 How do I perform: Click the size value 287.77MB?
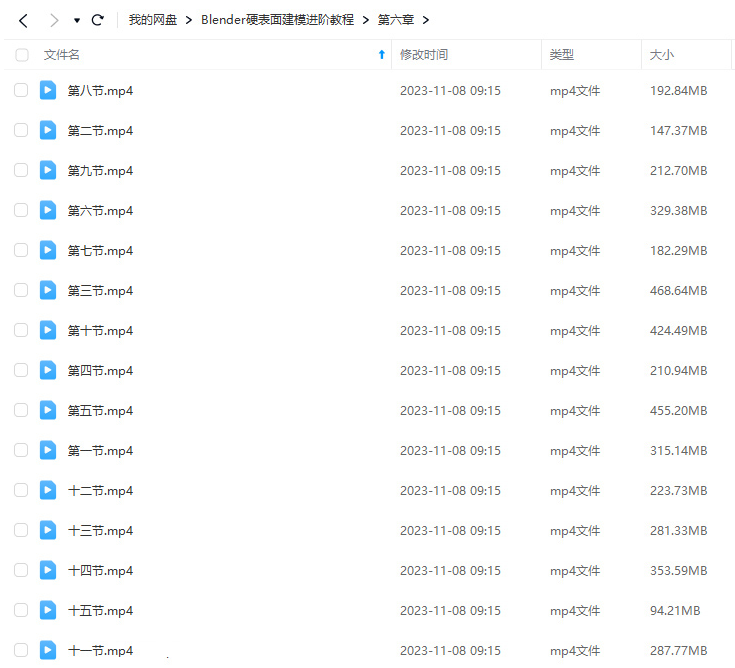coord(678,651)
